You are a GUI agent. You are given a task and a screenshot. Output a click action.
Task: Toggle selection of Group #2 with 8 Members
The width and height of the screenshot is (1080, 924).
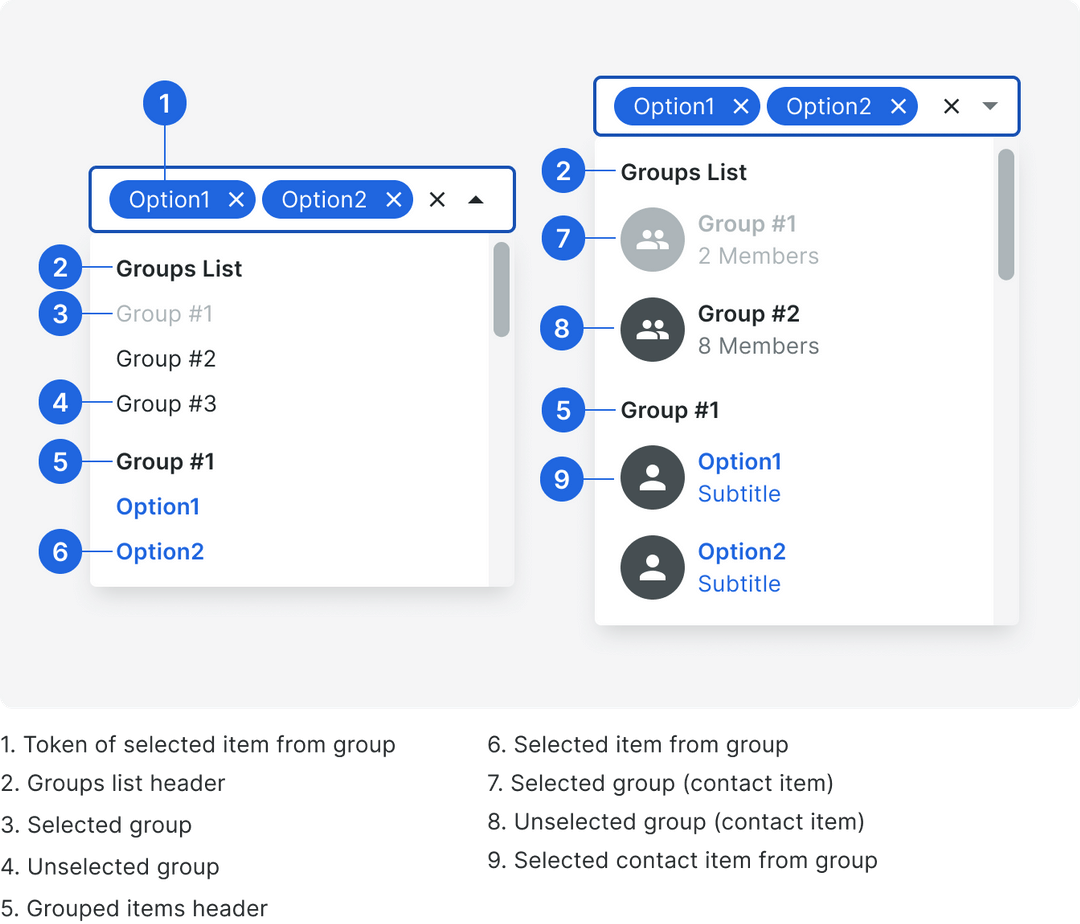(x=749, y=314)
